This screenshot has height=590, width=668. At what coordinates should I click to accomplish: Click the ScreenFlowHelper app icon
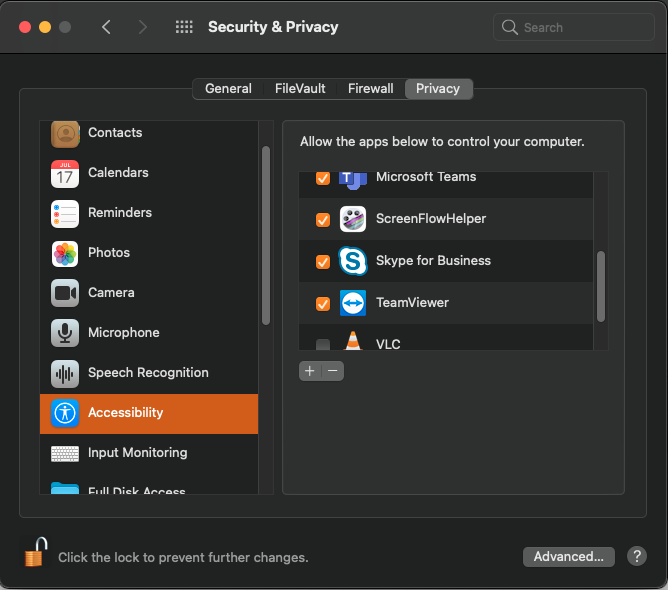click(353, 219)
